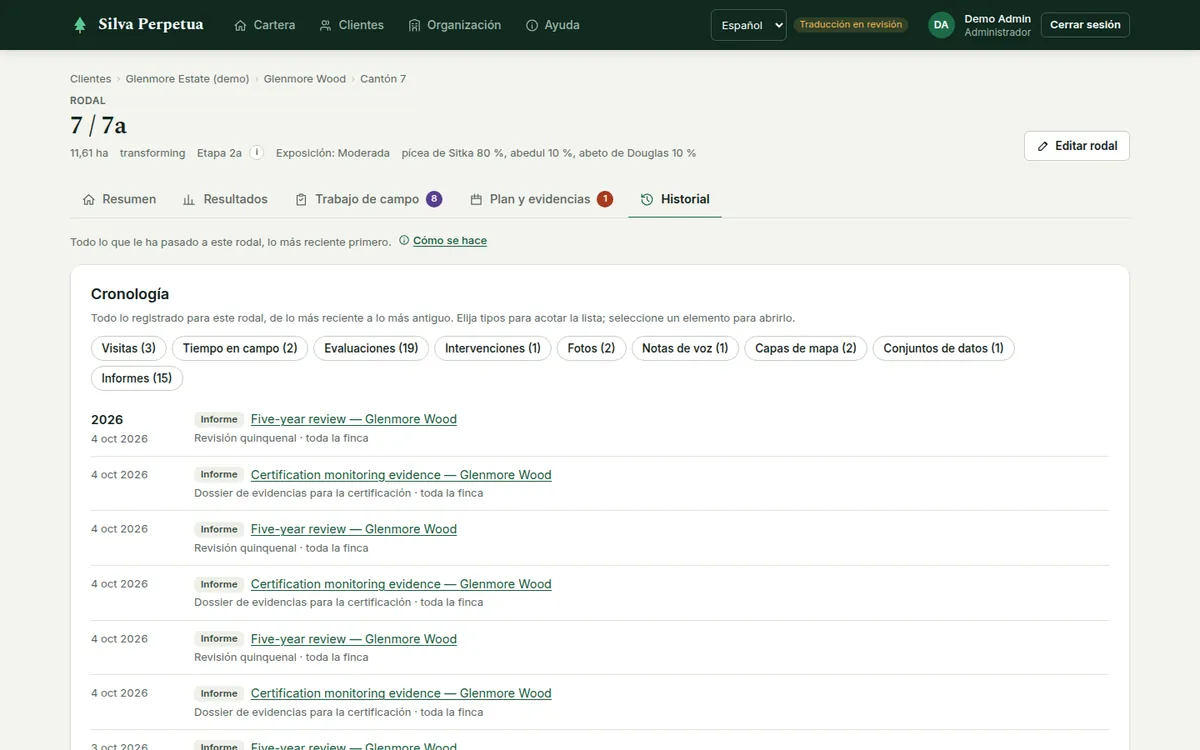Click the badge 8 on Trabajo de campo
The width and height of the screenshot is (1200, 750).
pos(434,199)
